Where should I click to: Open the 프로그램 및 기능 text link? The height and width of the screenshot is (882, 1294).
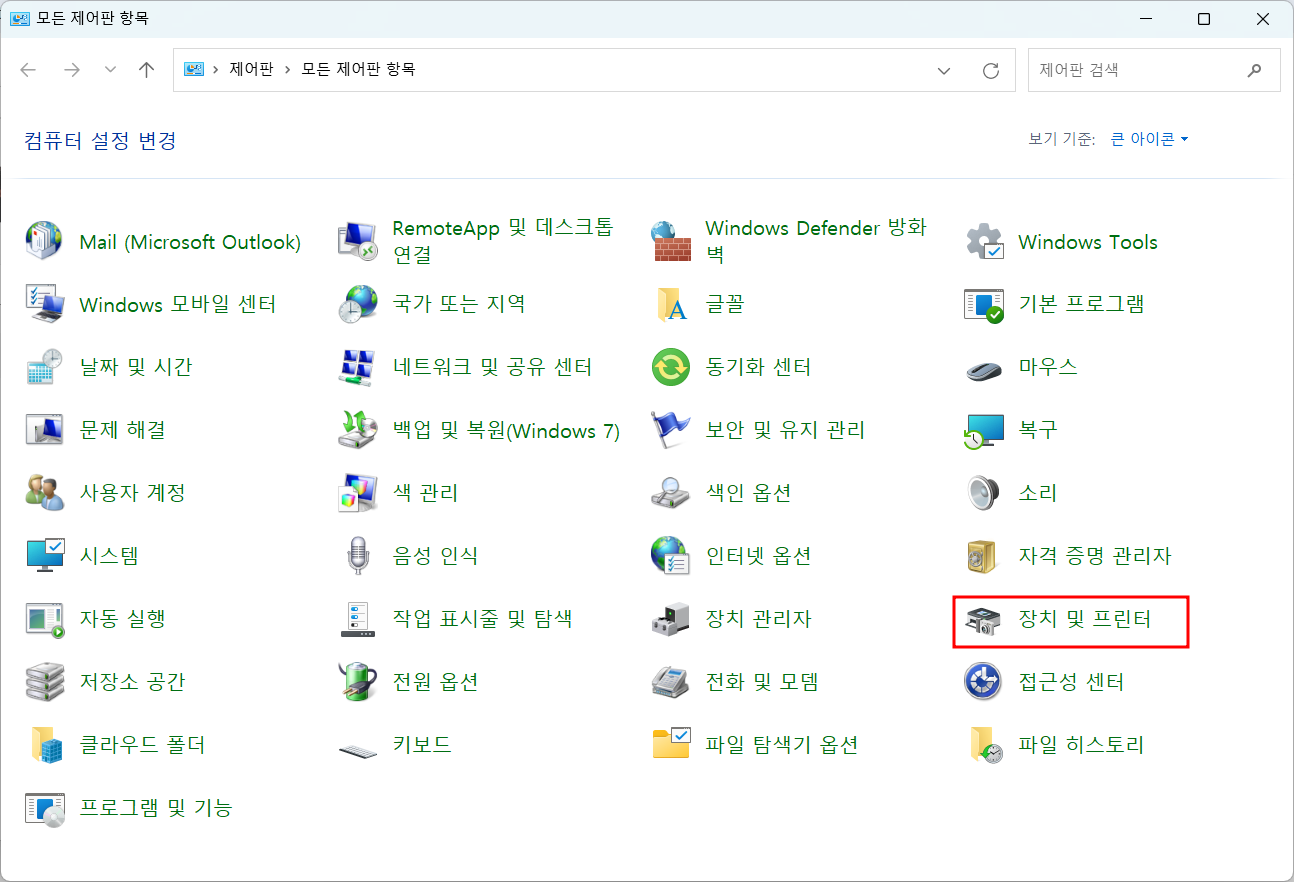156,808
